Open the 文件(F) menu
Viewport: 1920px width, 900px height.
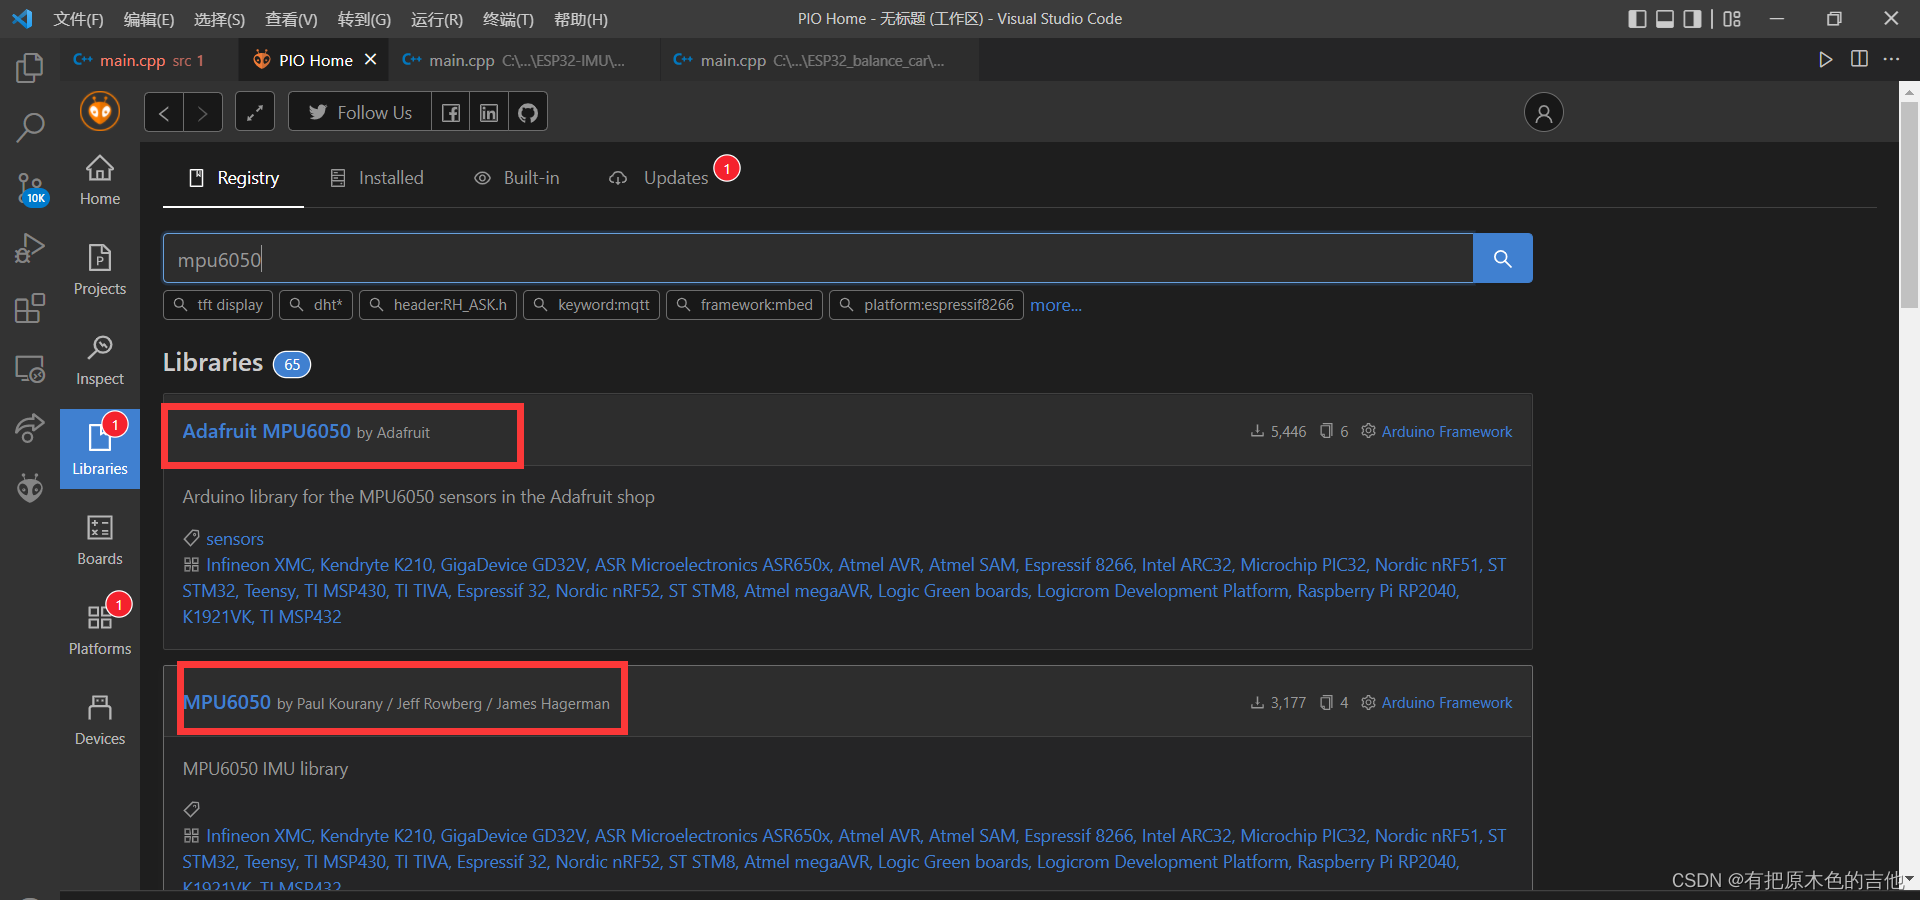[79, 19]
